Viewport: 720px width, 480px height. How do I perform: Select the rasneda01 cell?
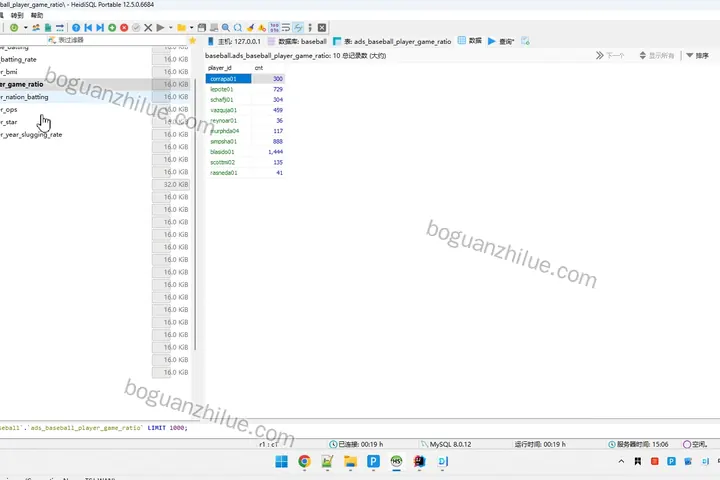click(228, 173)
